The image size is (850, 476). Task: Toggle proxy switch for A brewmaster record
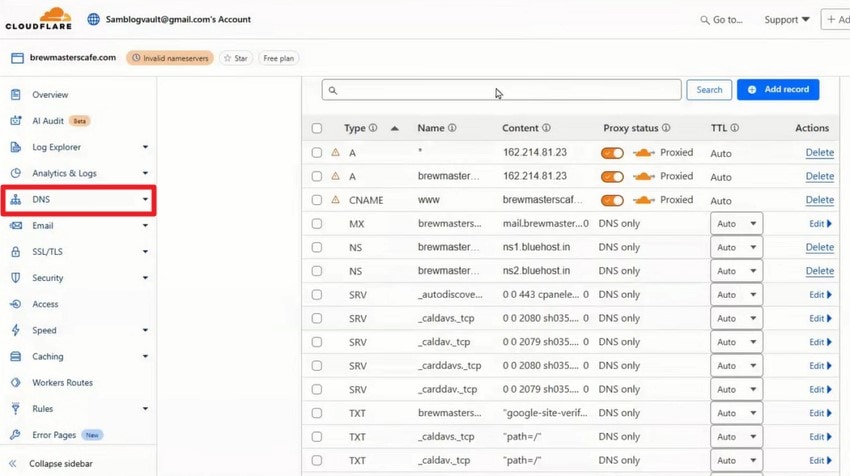[x=612, y=177]
